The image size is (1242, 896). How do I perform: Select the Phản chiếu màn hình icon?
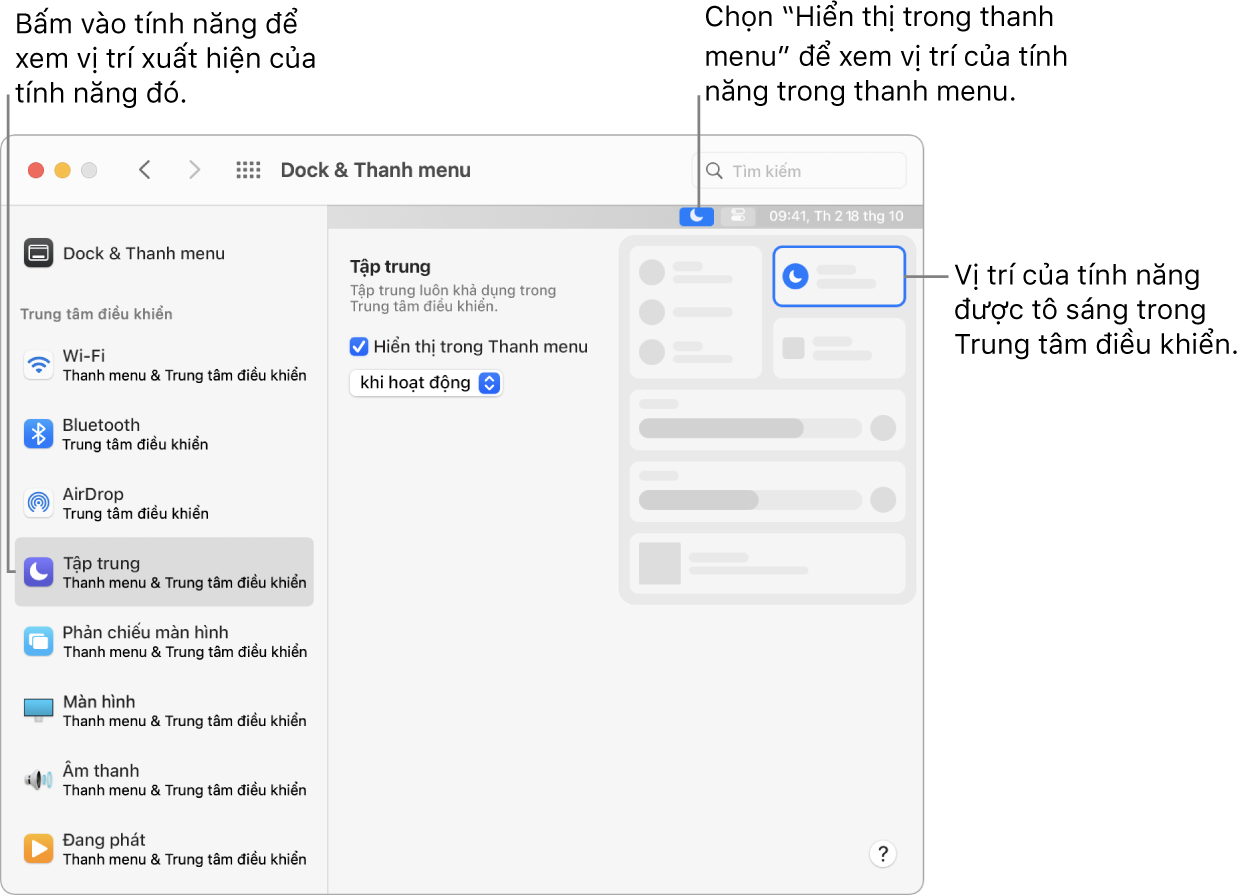[x=39, y=641]
